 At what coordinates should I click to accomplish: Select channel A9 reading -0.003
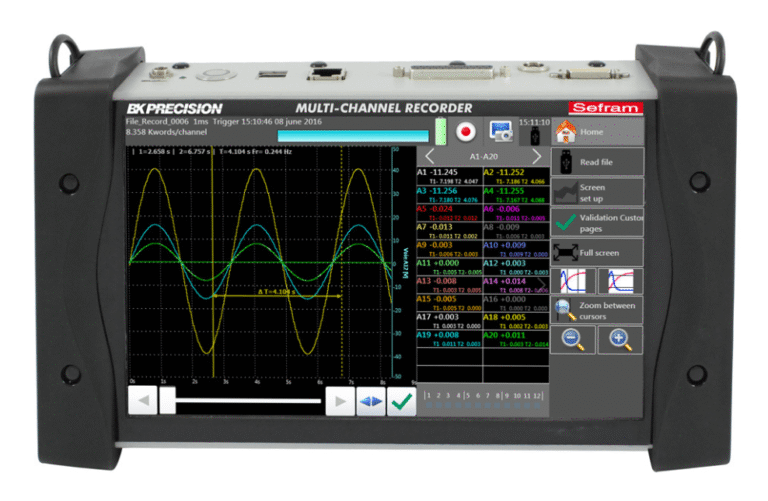tap(449, 249)
